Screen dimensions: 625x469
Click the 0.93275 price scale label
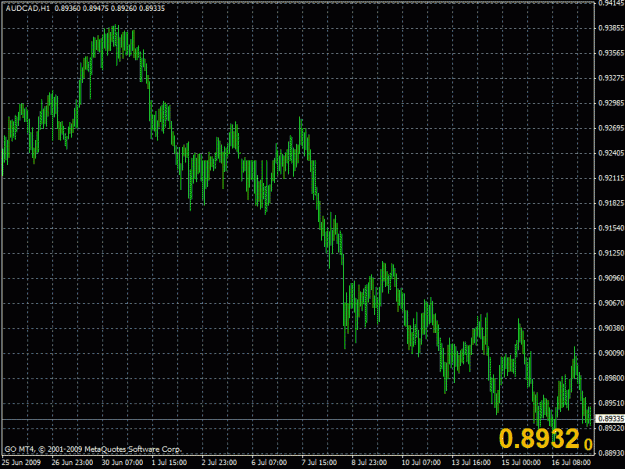tap(611, 78)
